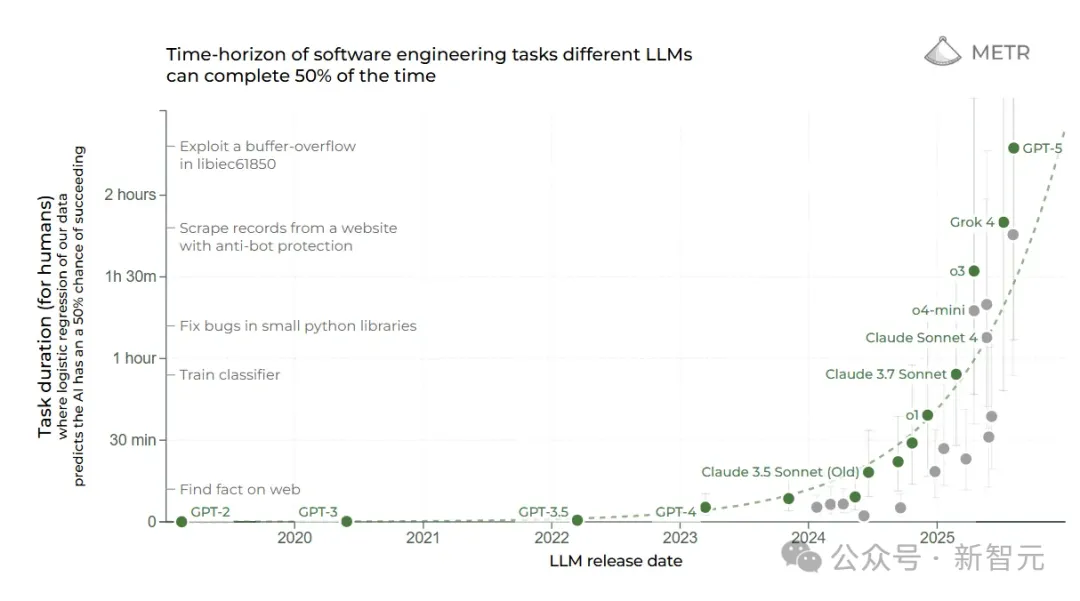Image resolution: width=1080 pixels, height=601 pixels.
Task: Click the GPT-3 data point
Action: click(346, 521)
